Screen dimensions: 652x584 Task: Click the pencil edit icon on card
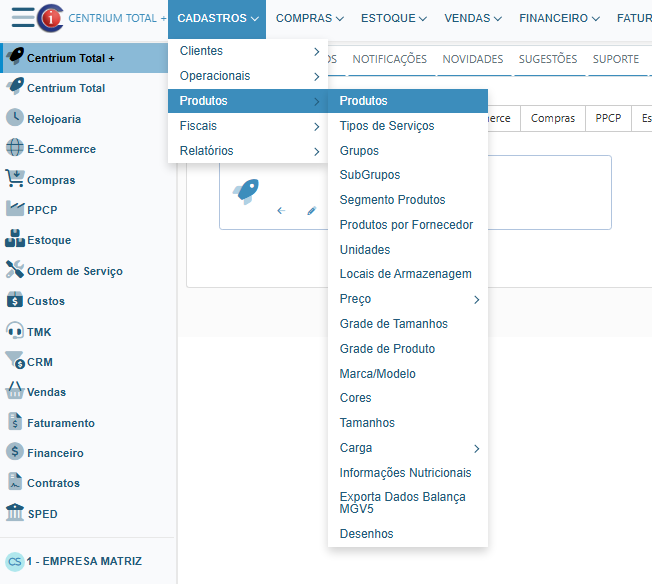311,211
